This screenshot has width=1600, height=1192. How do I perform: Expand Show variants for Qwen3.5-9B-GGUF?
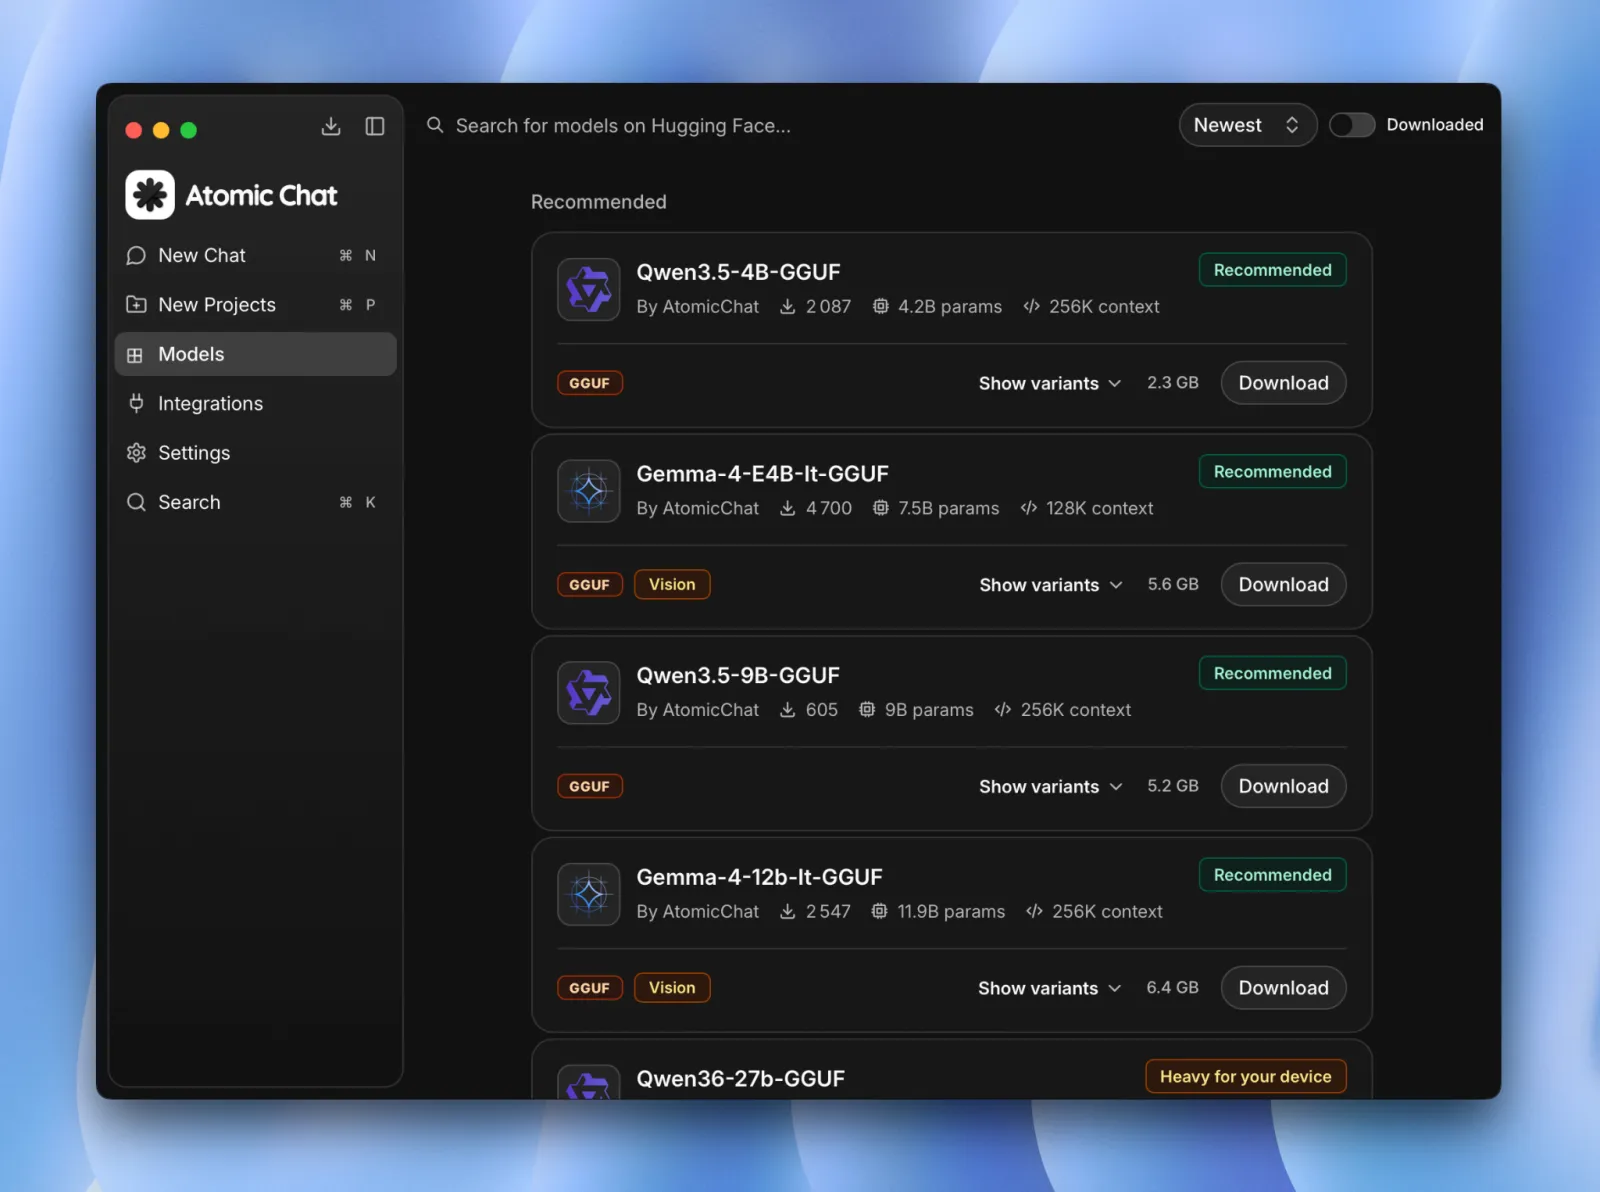click(1050, 786)
